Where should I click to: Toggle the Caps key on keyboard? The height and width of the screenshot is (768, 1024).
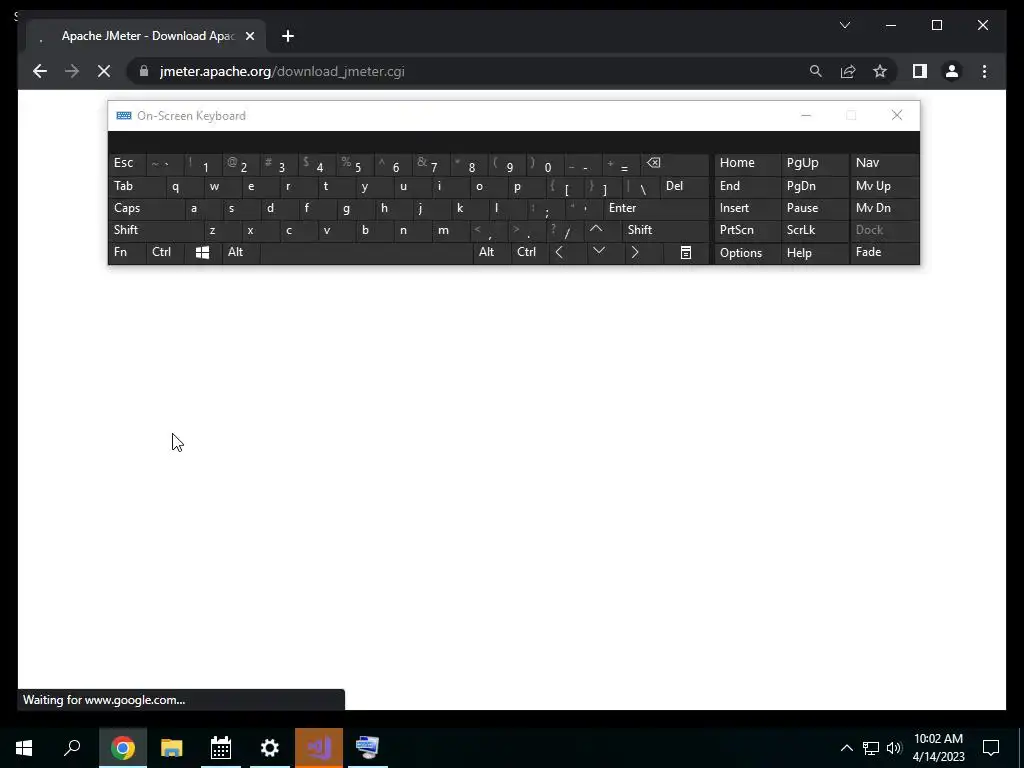(x=146, y=208)
